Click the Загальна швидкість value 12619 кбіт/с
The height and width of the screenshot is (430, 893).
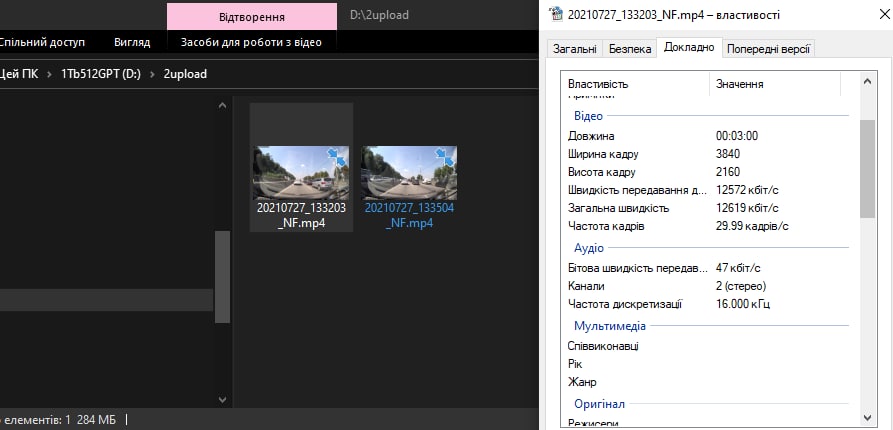point(747,208)
